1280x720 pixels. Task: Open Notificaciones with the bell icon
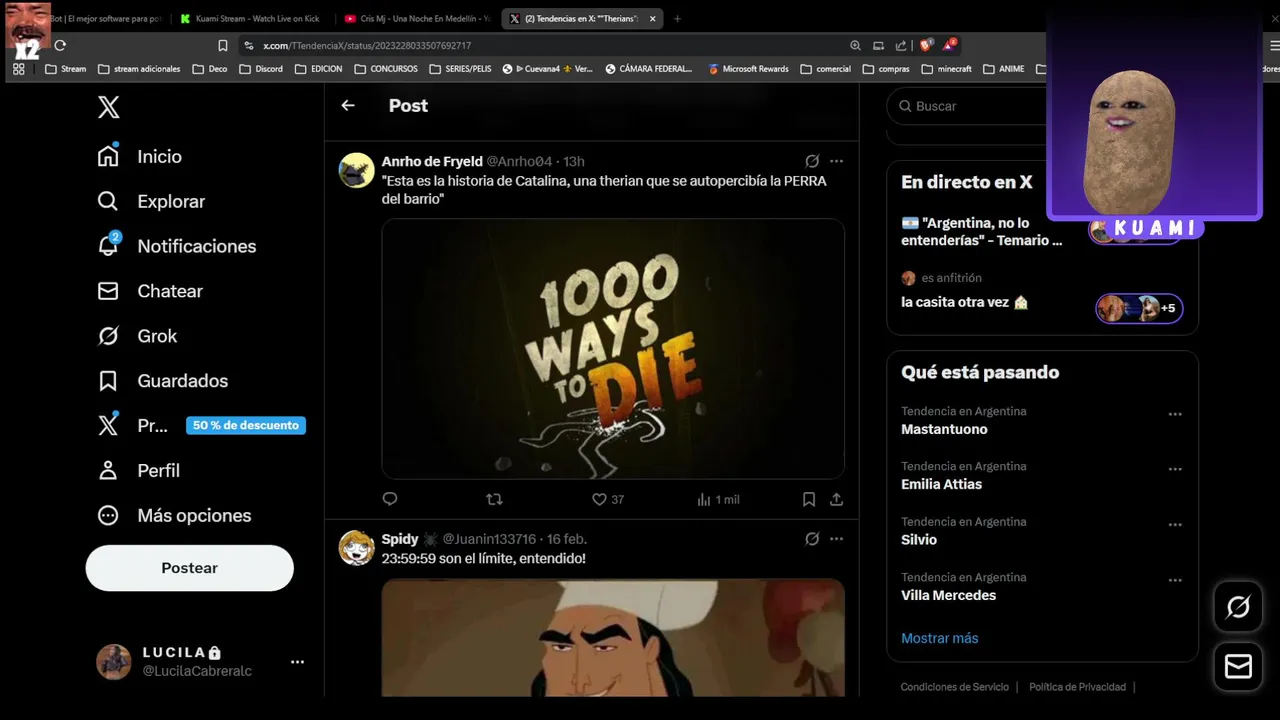click(177, 246)
